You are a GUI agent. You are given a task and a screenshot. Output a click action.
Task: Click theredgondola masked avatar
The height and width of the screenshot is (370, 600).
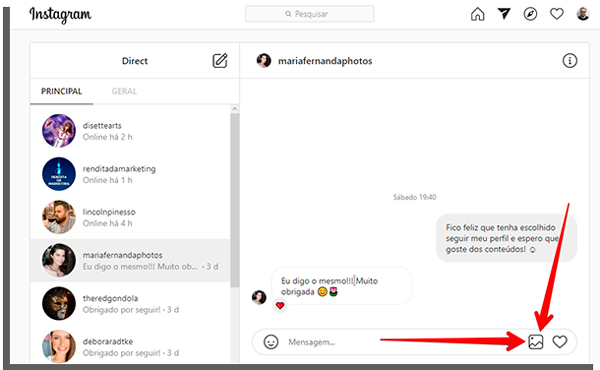59,304
